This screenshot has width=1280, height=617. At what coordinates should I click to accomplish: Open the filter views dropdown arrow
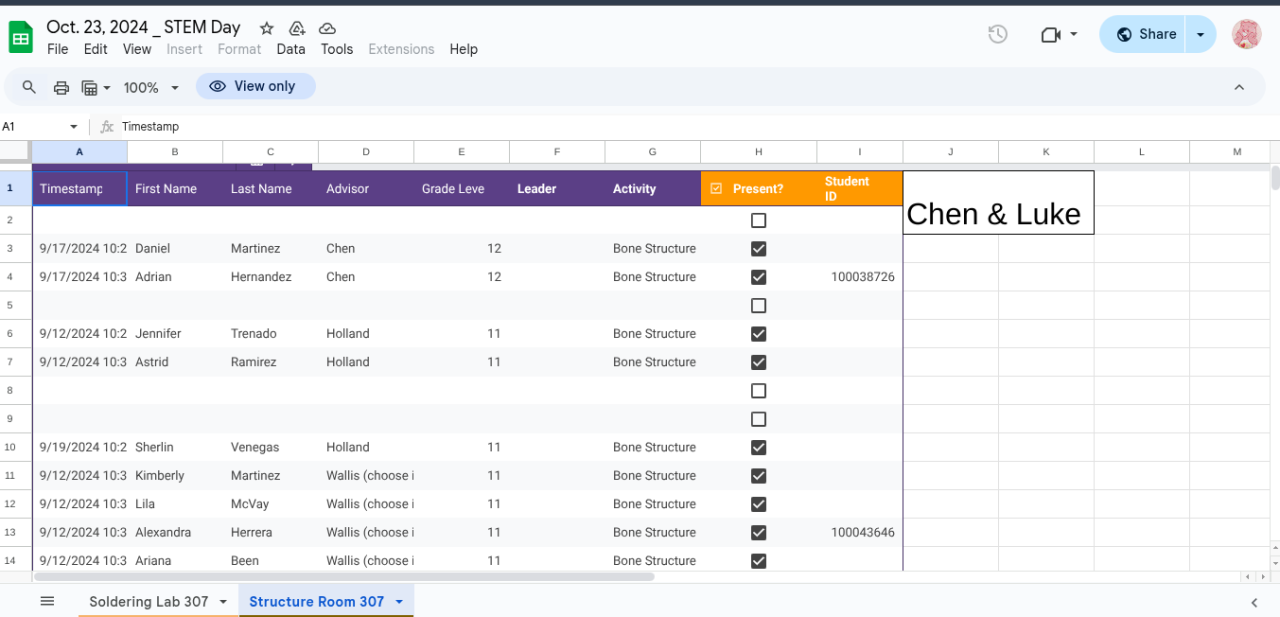point(106,87)
